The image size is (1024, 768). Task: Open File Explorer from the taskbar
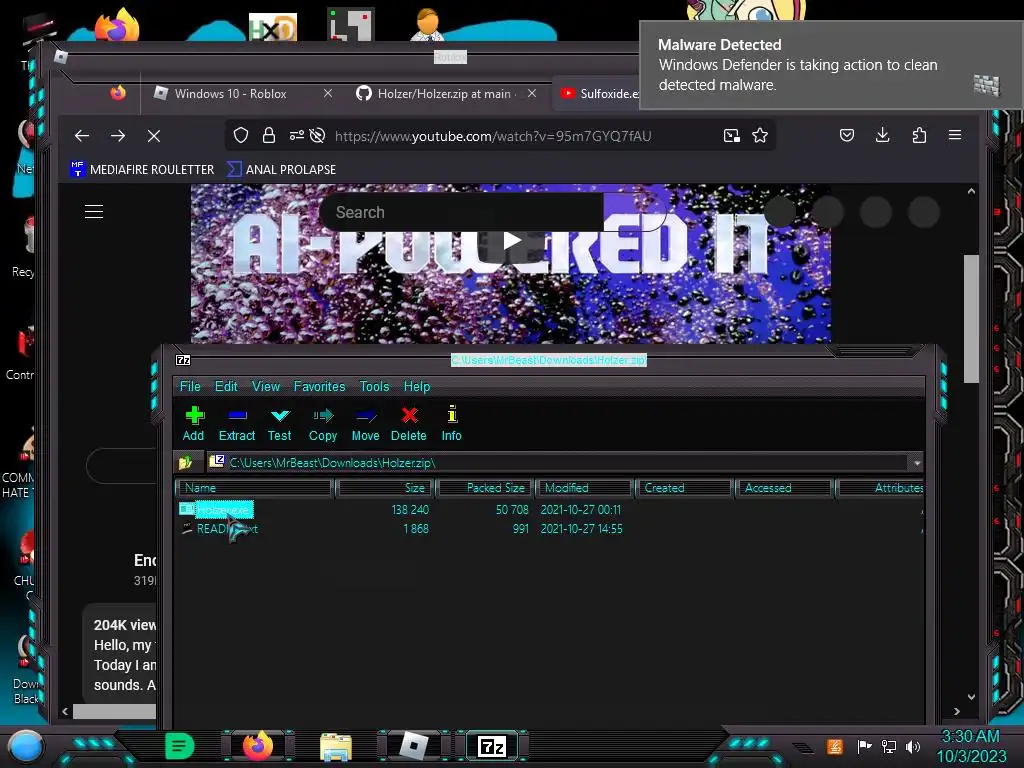(x=336, y=746)
